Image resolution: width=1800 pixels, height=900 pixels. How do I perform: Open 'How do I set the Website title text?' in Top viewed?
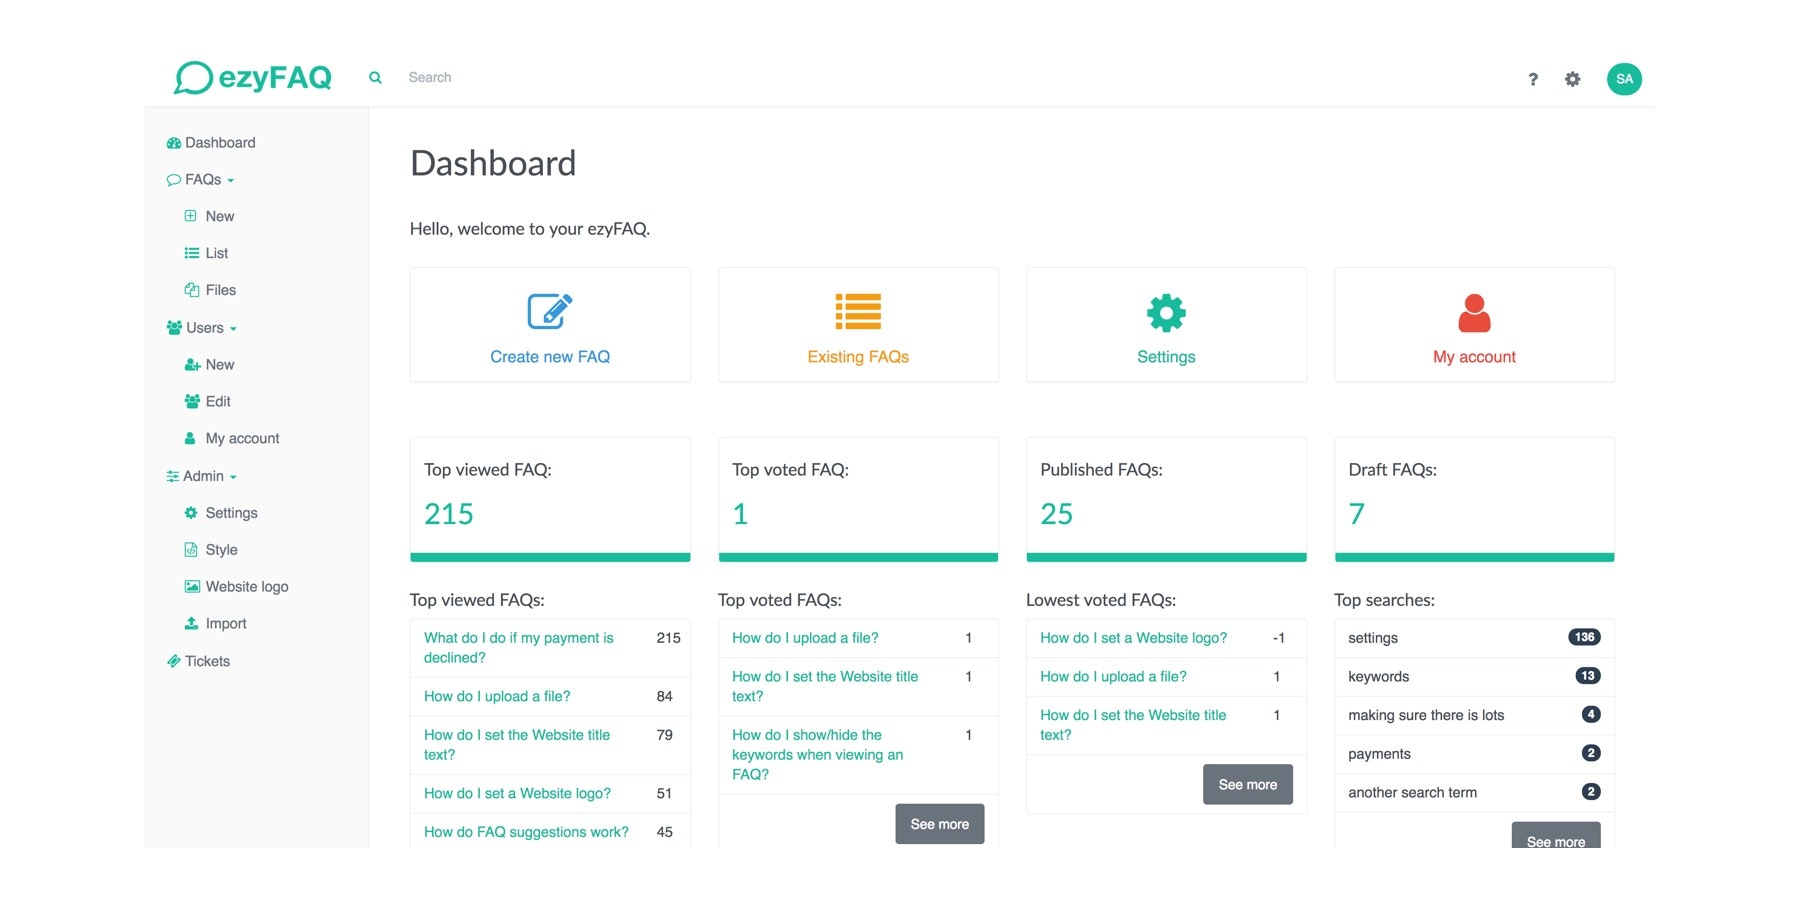pyautogui.click(x=517, y=745)
